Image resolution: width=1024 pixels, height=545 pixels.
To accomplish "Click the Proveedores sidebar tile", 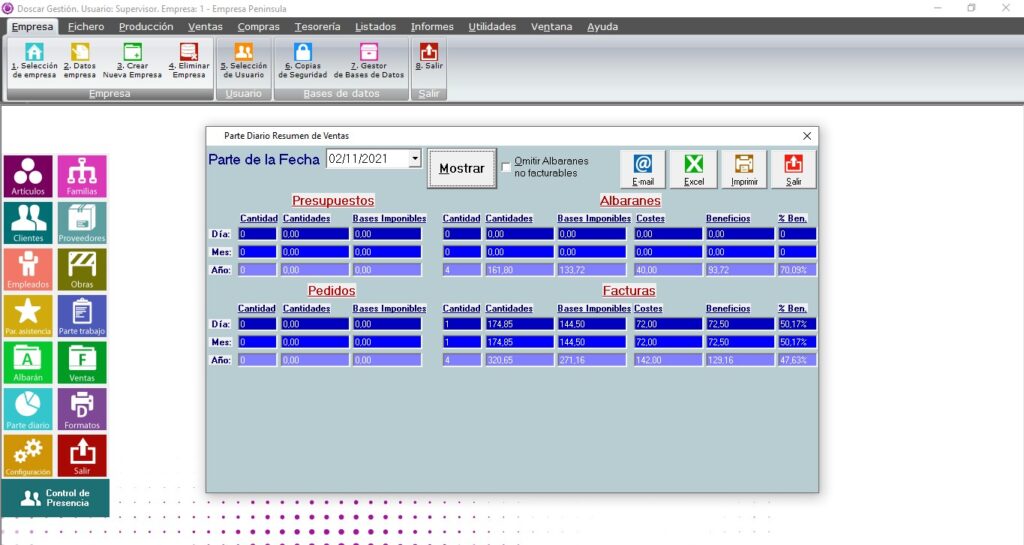I will [x=82, y=223].
